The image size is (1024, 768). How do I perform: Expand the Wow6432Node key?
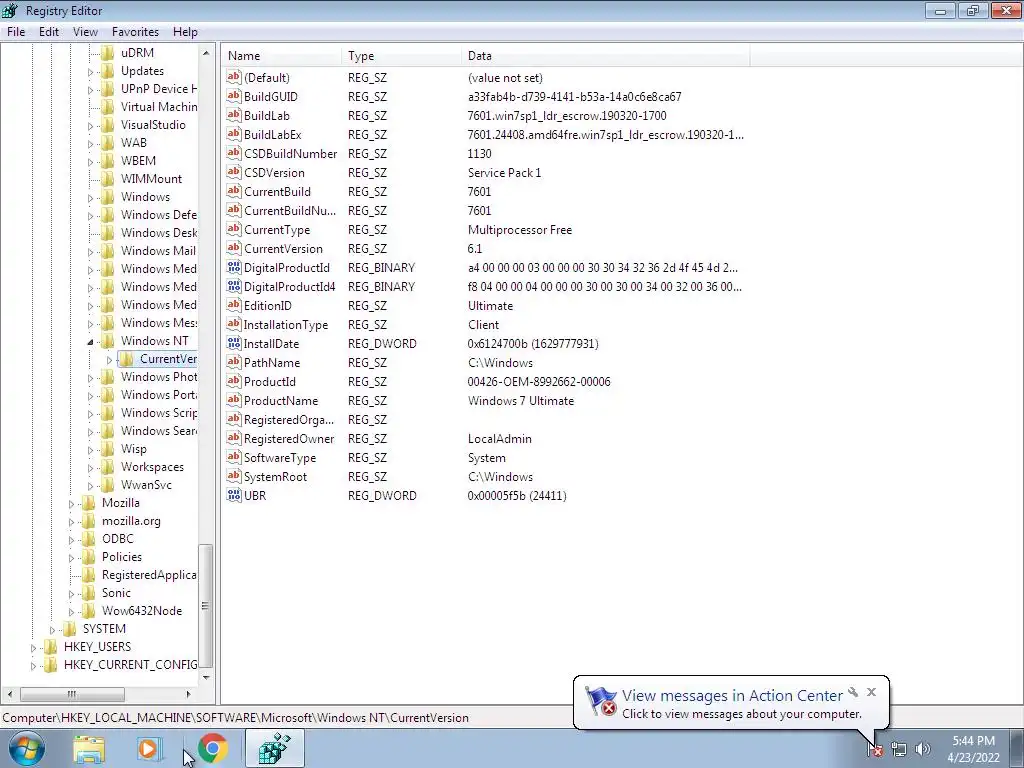pos(71,611)
